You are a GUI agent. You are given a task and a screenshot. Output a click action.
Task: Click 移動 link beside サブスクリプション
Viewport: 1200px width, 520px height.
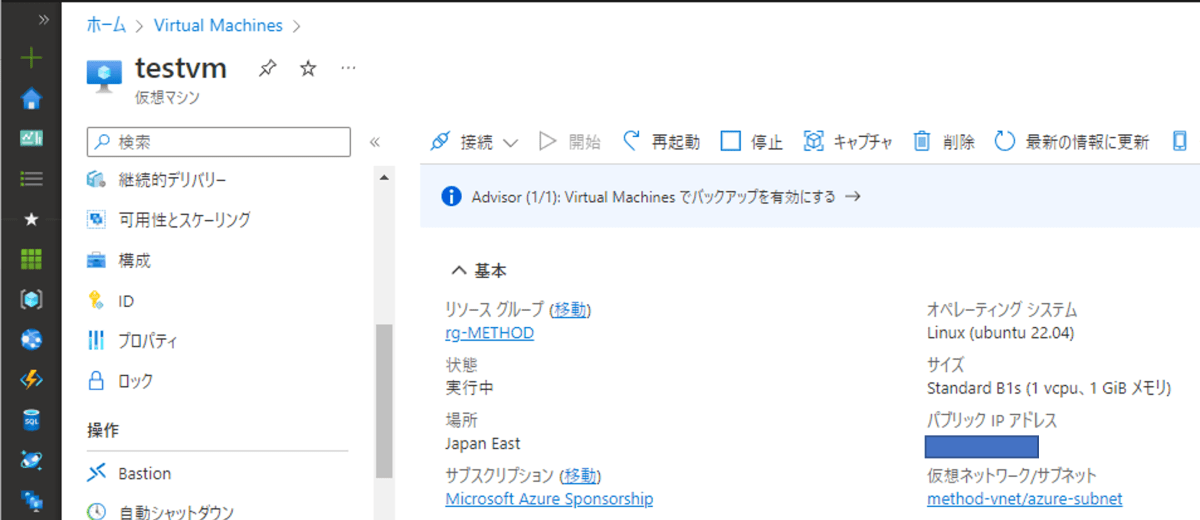[581, 475]
